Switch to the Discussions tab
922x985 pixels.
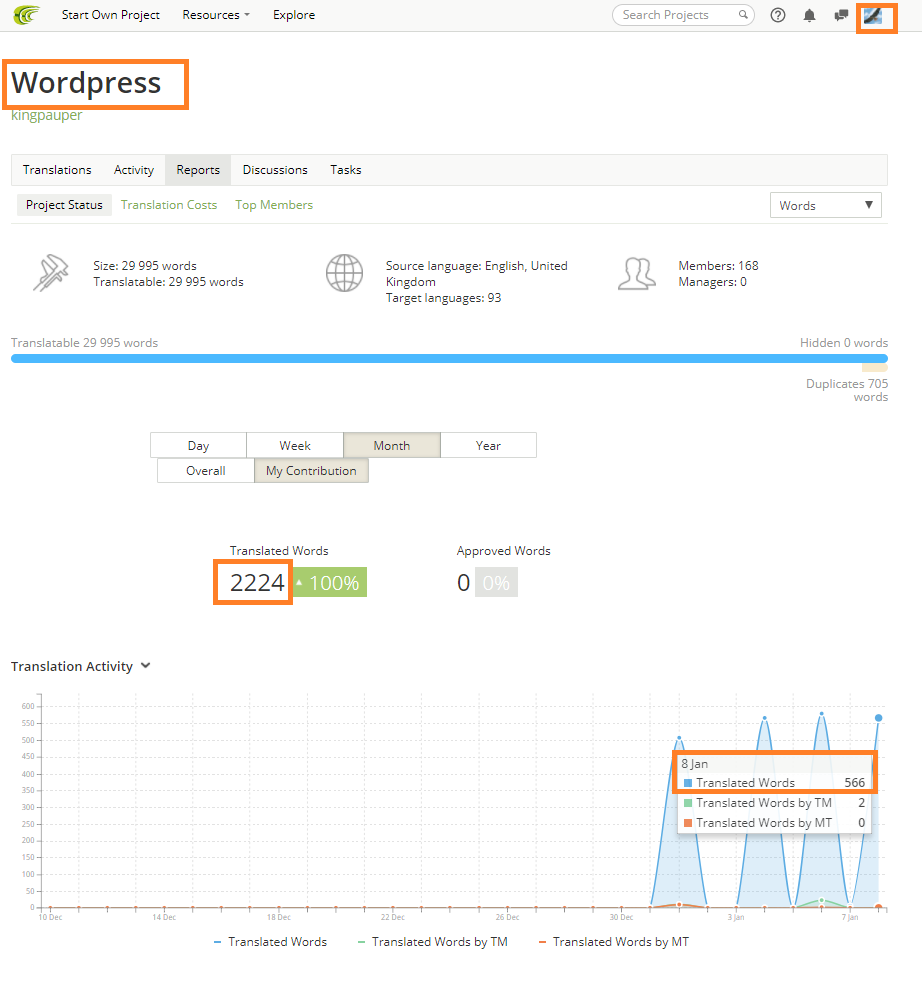pos(275,170)
